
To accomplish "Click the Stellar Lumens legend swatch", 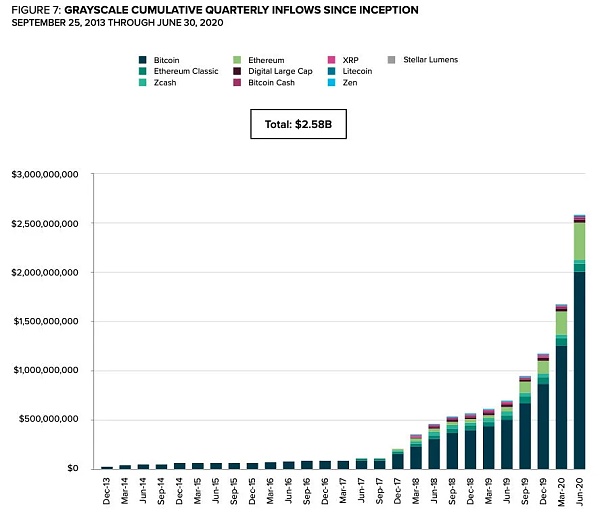I will click(x=391, y=60).
